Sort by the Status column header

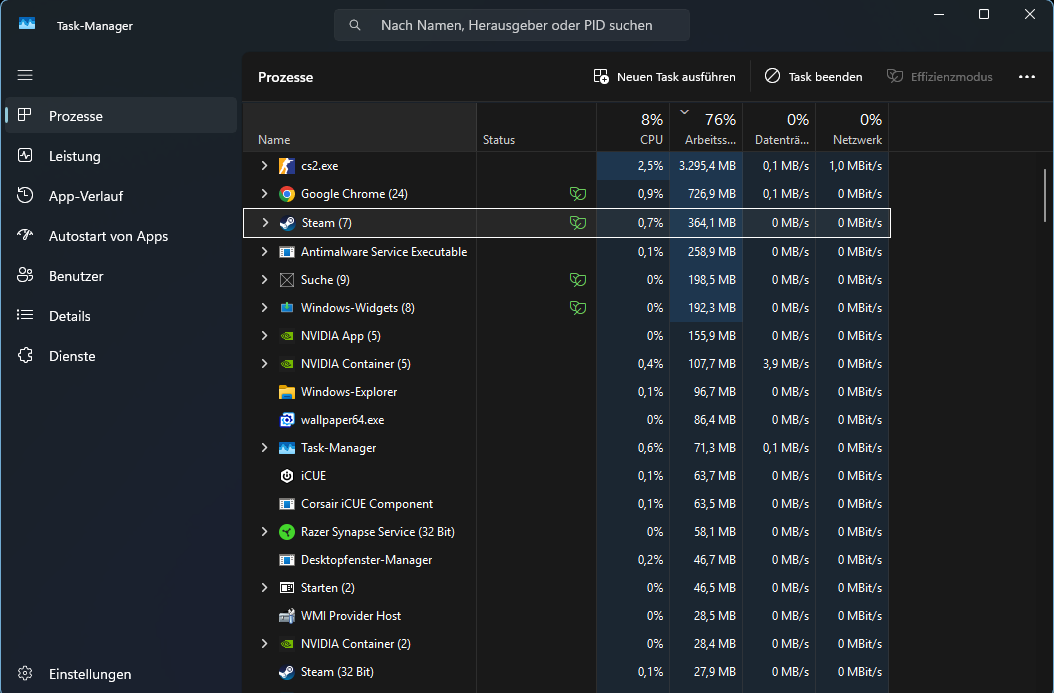tap(536, 126)
